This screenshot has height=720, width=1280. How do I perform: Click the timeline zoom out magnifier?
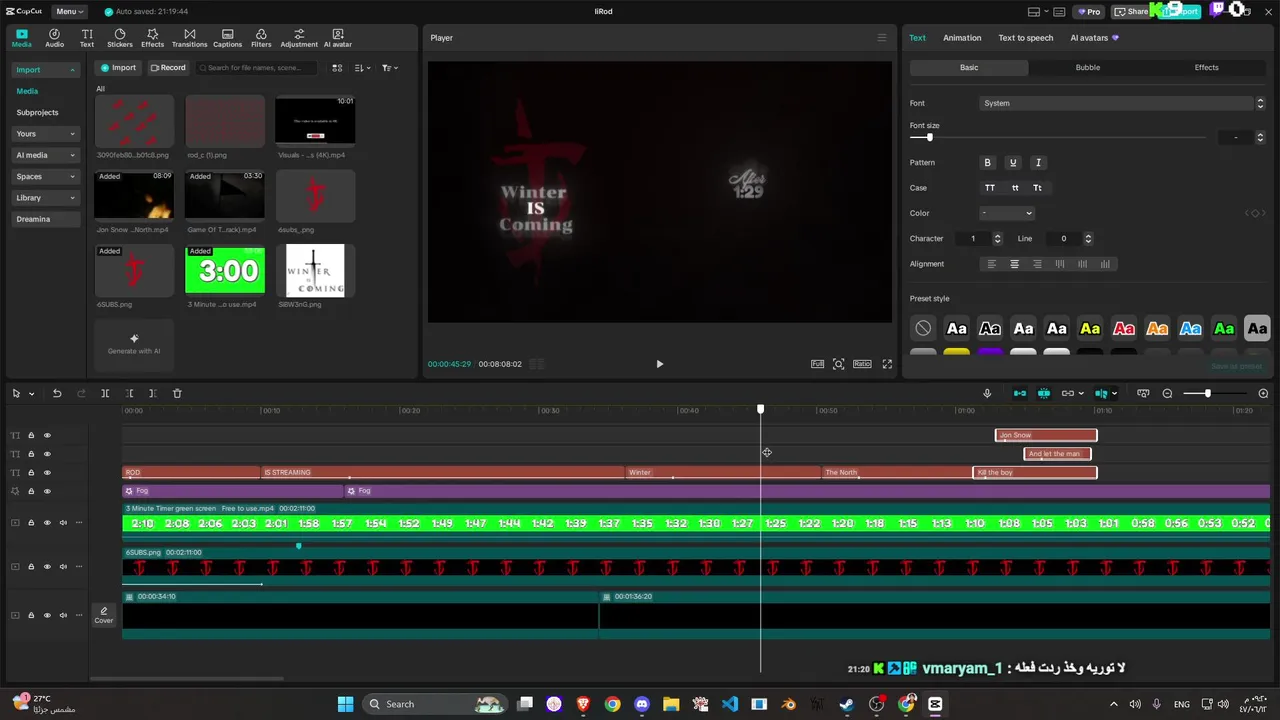1167,393
